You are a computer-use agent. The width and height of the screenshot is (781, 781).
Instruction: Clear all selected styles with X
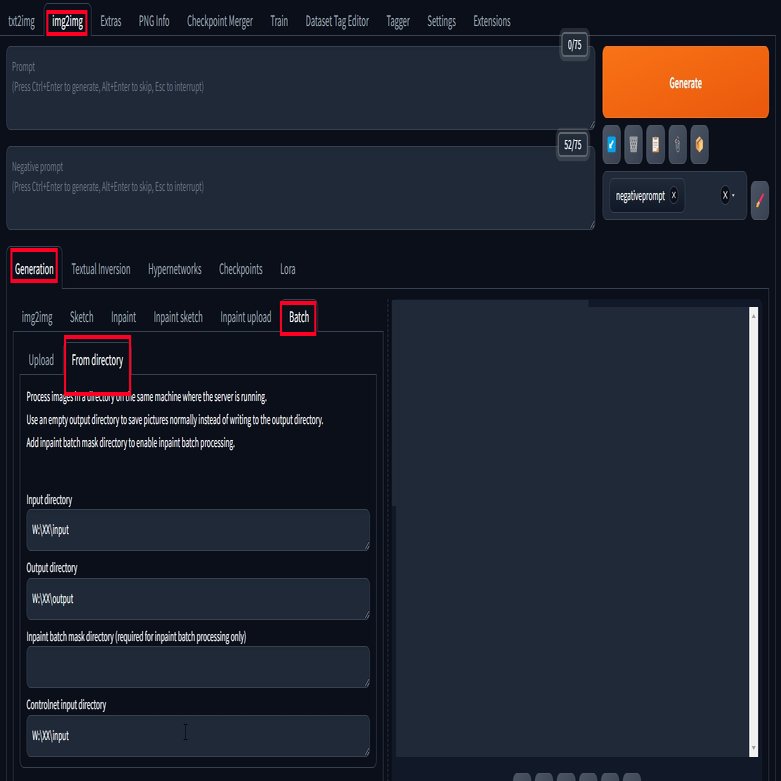click(x=725, y=195)
